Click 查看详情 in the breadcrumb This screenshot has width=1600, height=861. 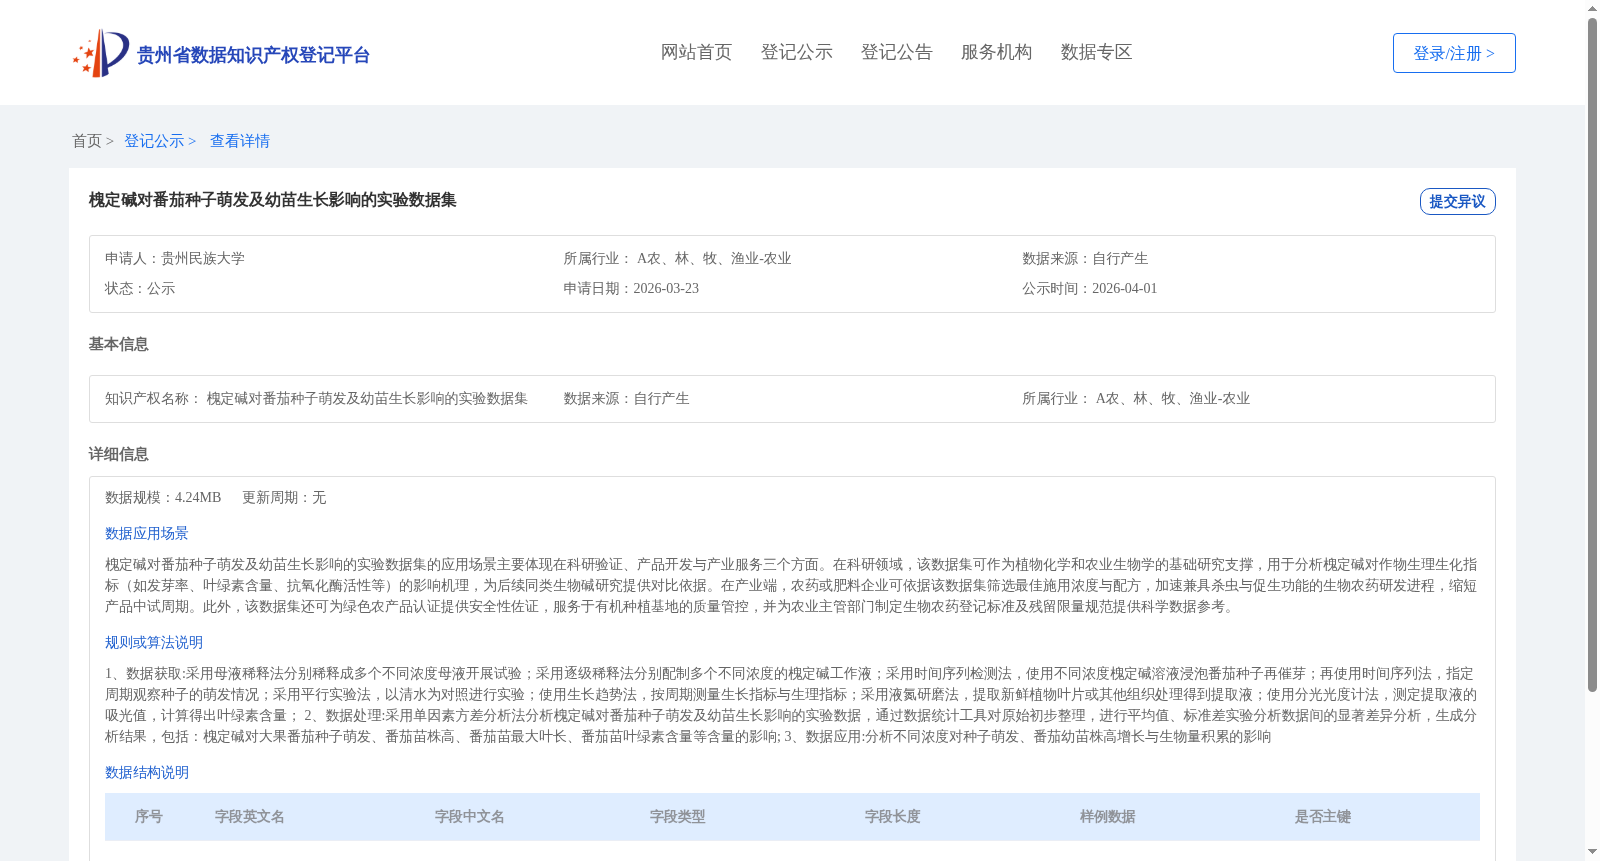[x=240, y=141]
